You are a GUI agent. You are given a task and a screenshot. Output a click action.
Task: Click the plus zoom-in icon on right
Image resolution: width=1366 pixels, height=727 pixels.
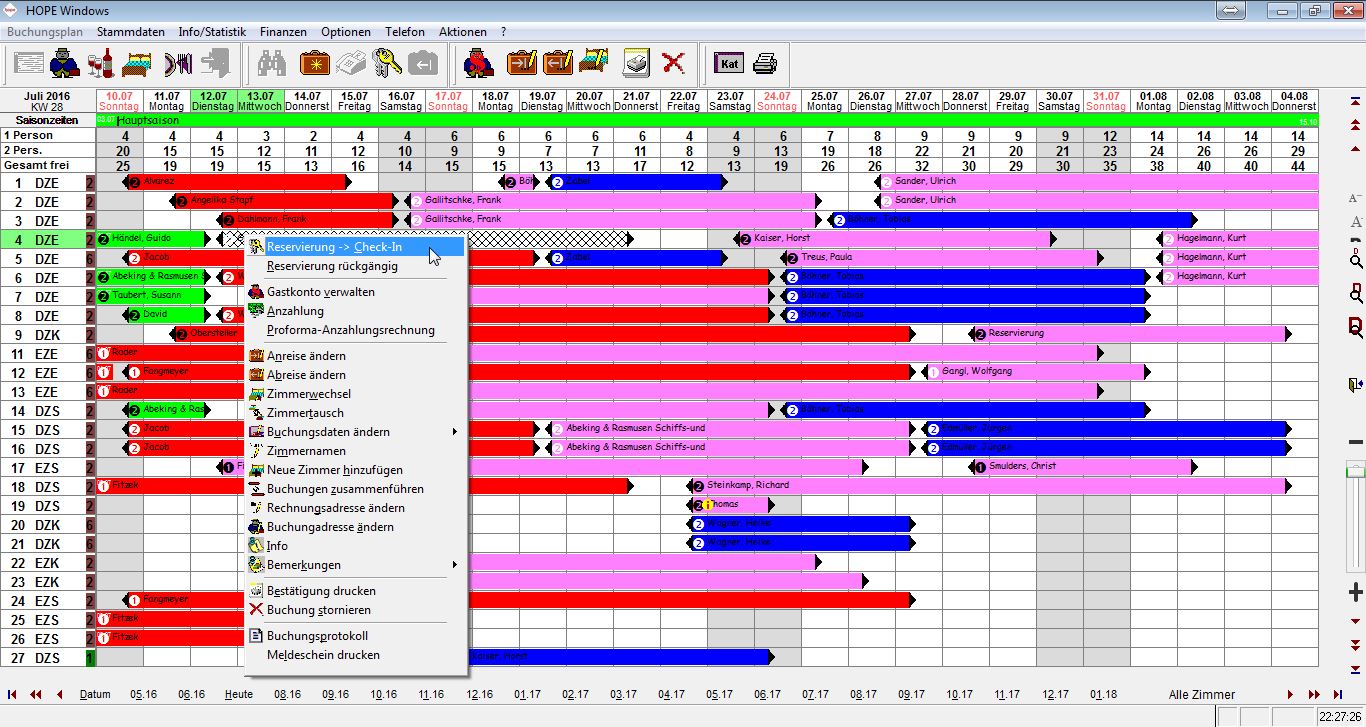1356,593
